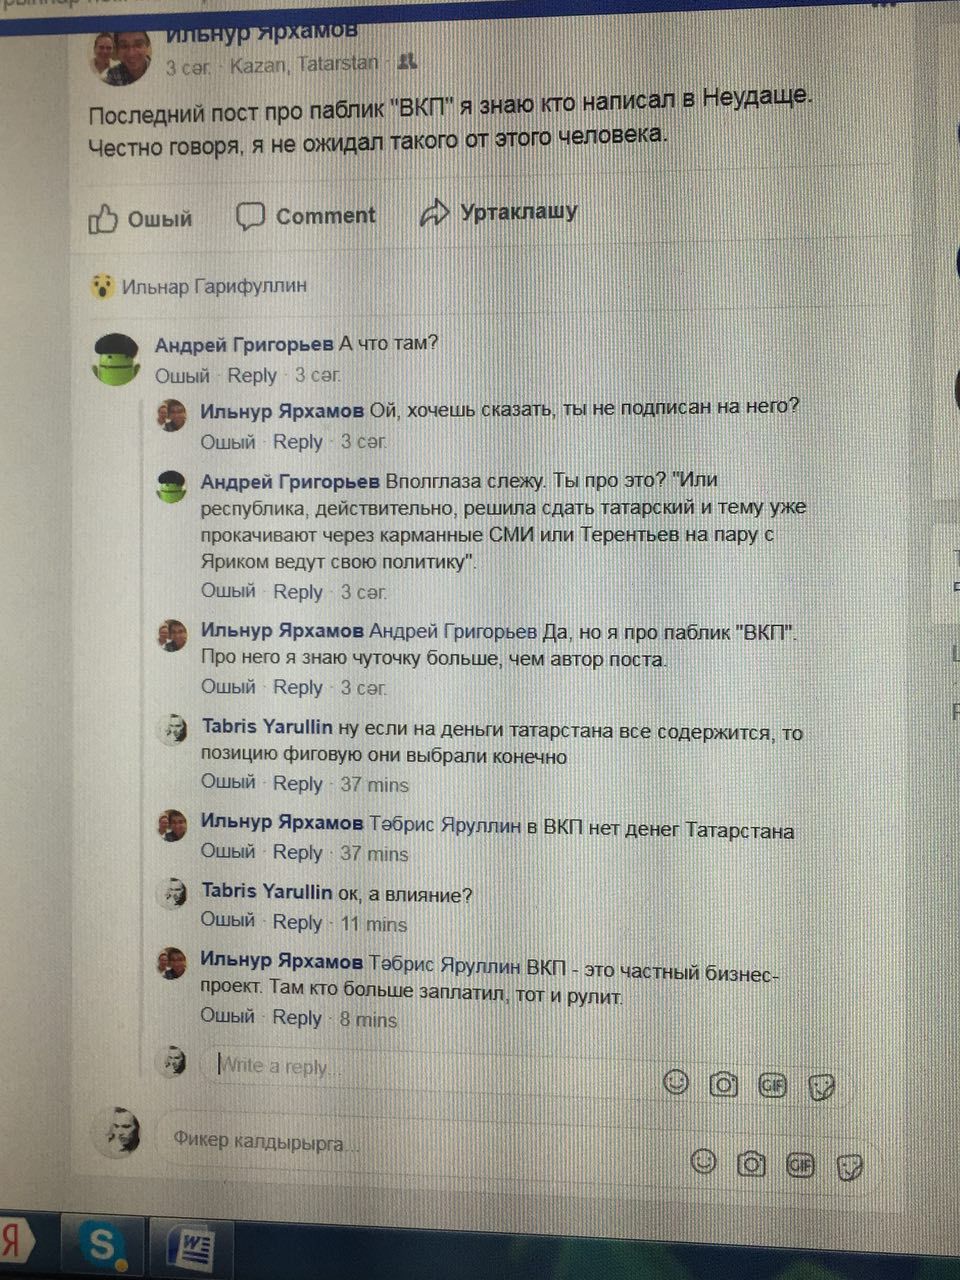960x1280 pixels.
Task: Open Tabris Yarullin's profile from 'ок, а влияние?' comment
Action: pyautogui.click(x=267, y=891)
